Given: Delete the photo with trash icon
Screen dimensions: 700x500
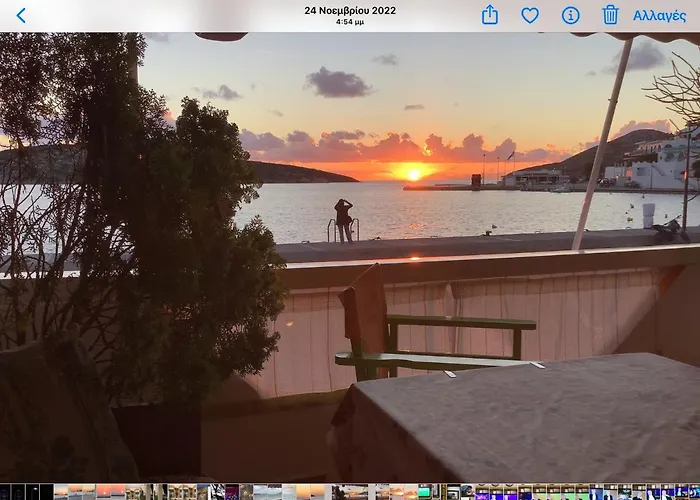Looking at the screenshot, I should (610, 15).
